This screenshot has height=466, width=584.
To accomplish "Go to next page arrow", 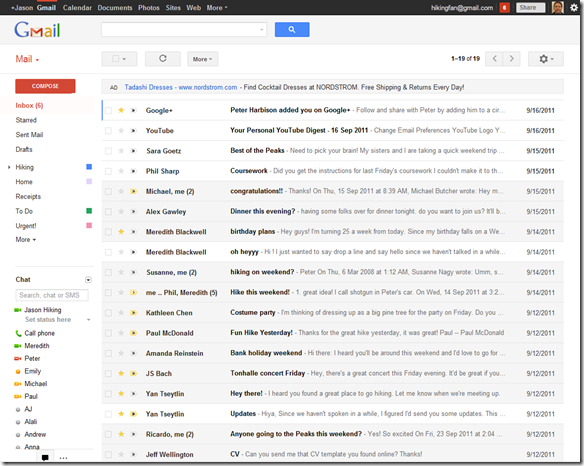I will click(x=511, y=58).
